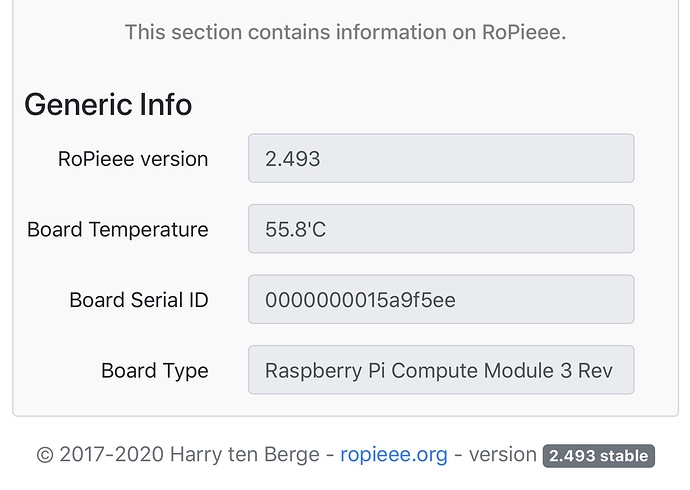Screen dimensions: 690x490
Task: Select the Board Type field with Raspberry Pi
Action: click(x=441, y=370)
